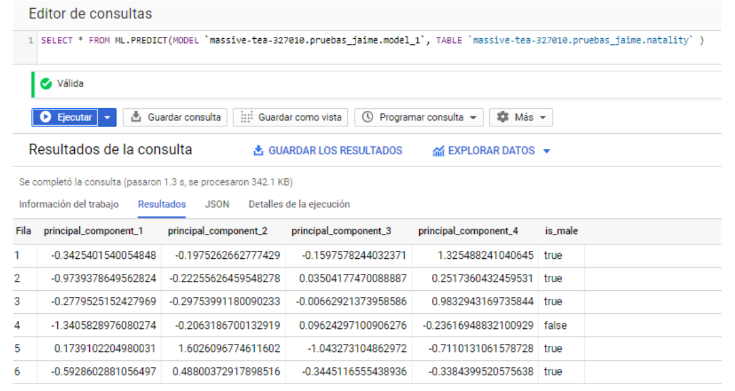Click principal_component_3 column header
The image size is (735, 391).
pos(341,231)
